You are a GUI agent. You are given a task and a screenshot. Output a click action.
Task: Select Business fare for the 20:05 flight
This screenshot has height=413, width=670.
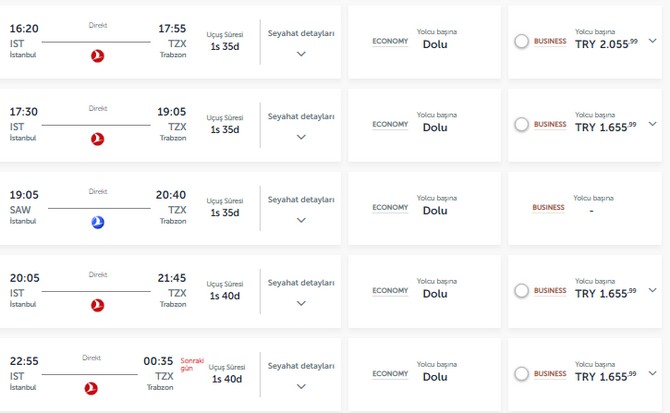pyautogui.click(x=521, y=291)
